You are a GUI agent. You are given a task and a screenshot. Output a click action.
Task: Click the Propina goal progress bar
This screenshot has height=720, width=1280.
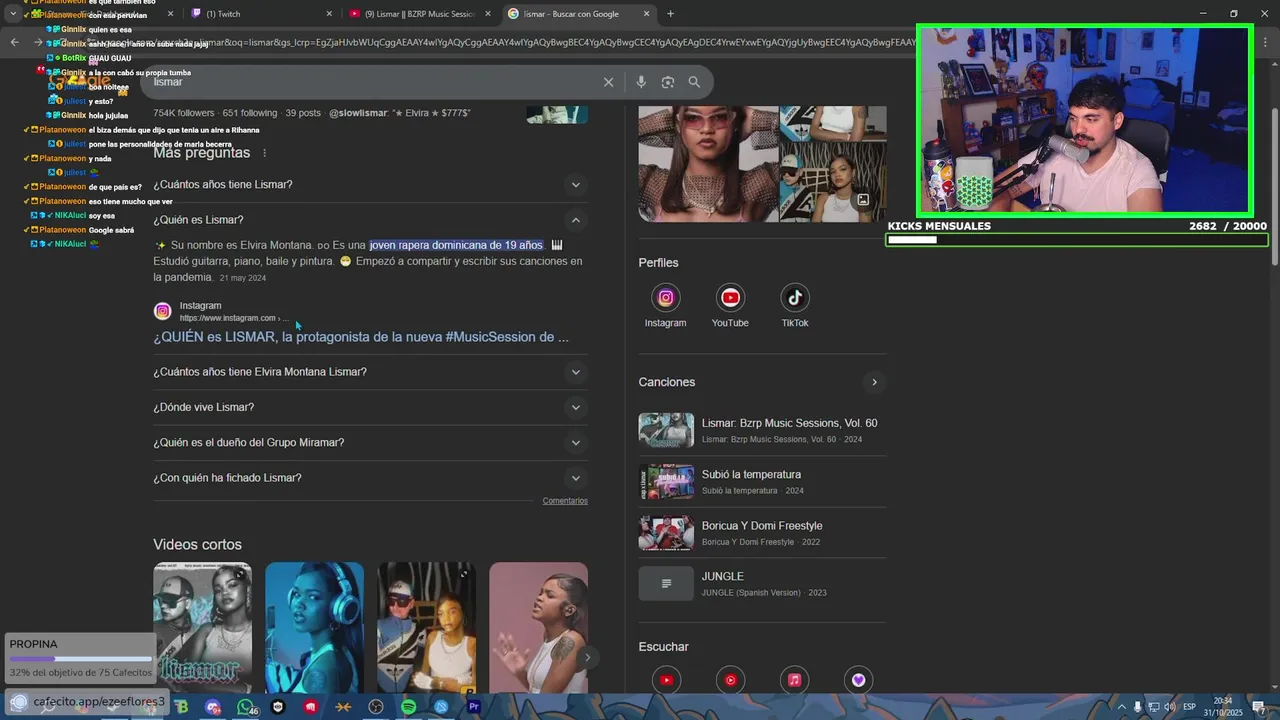pos(80,659)
